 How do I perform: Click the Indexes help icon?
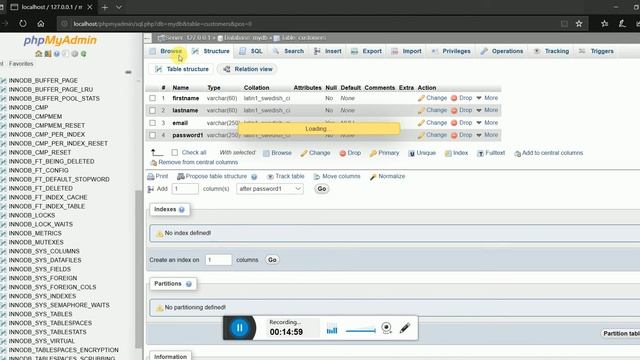(182, 209)
